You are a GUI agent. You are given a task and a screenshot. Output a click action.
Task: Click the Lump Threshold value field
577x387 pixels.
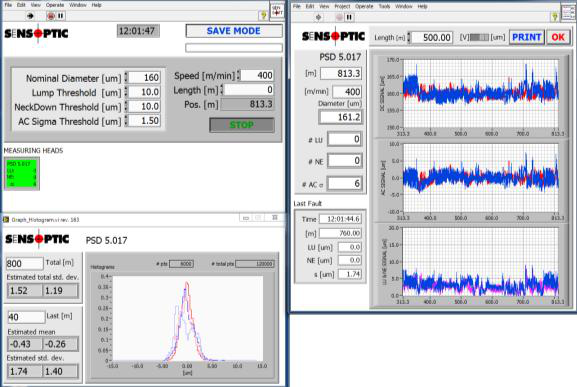pyautogui.click(x=145, y=92)
